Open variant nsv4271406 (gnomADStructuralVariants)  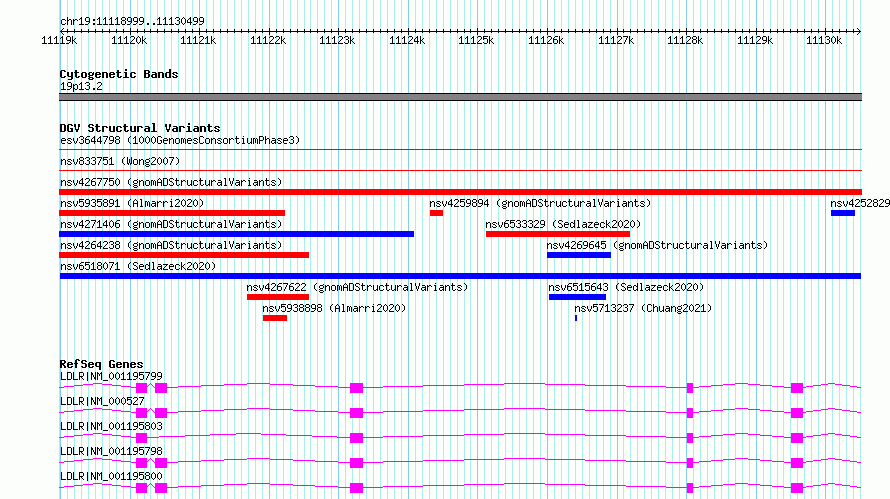click(171, 224)
